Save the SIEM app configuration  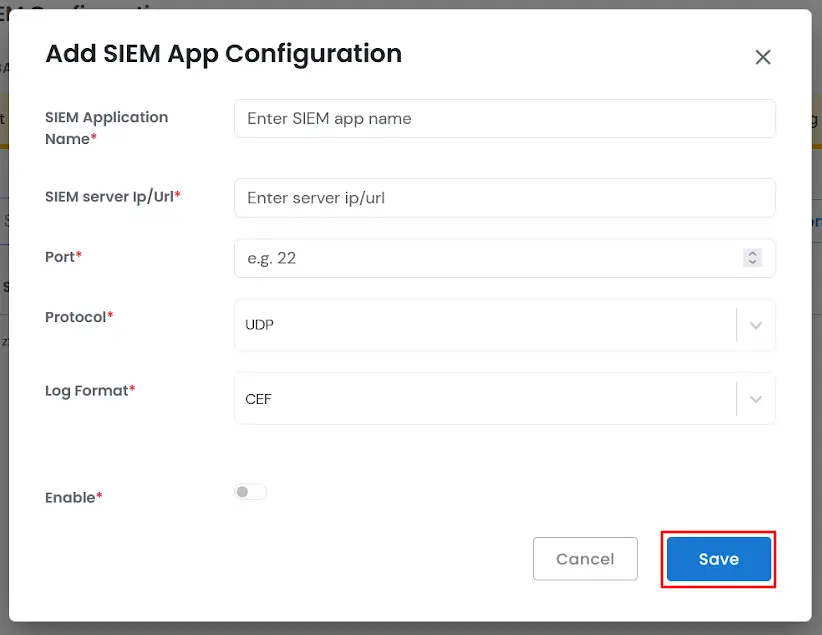click(x=718, y=559)
